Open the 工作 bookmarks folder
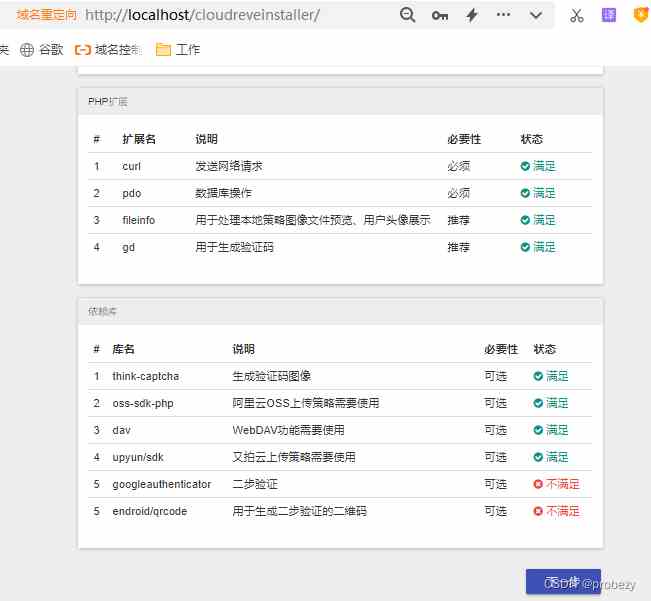Viewport: 651px width, 601px height. [178, 50]
